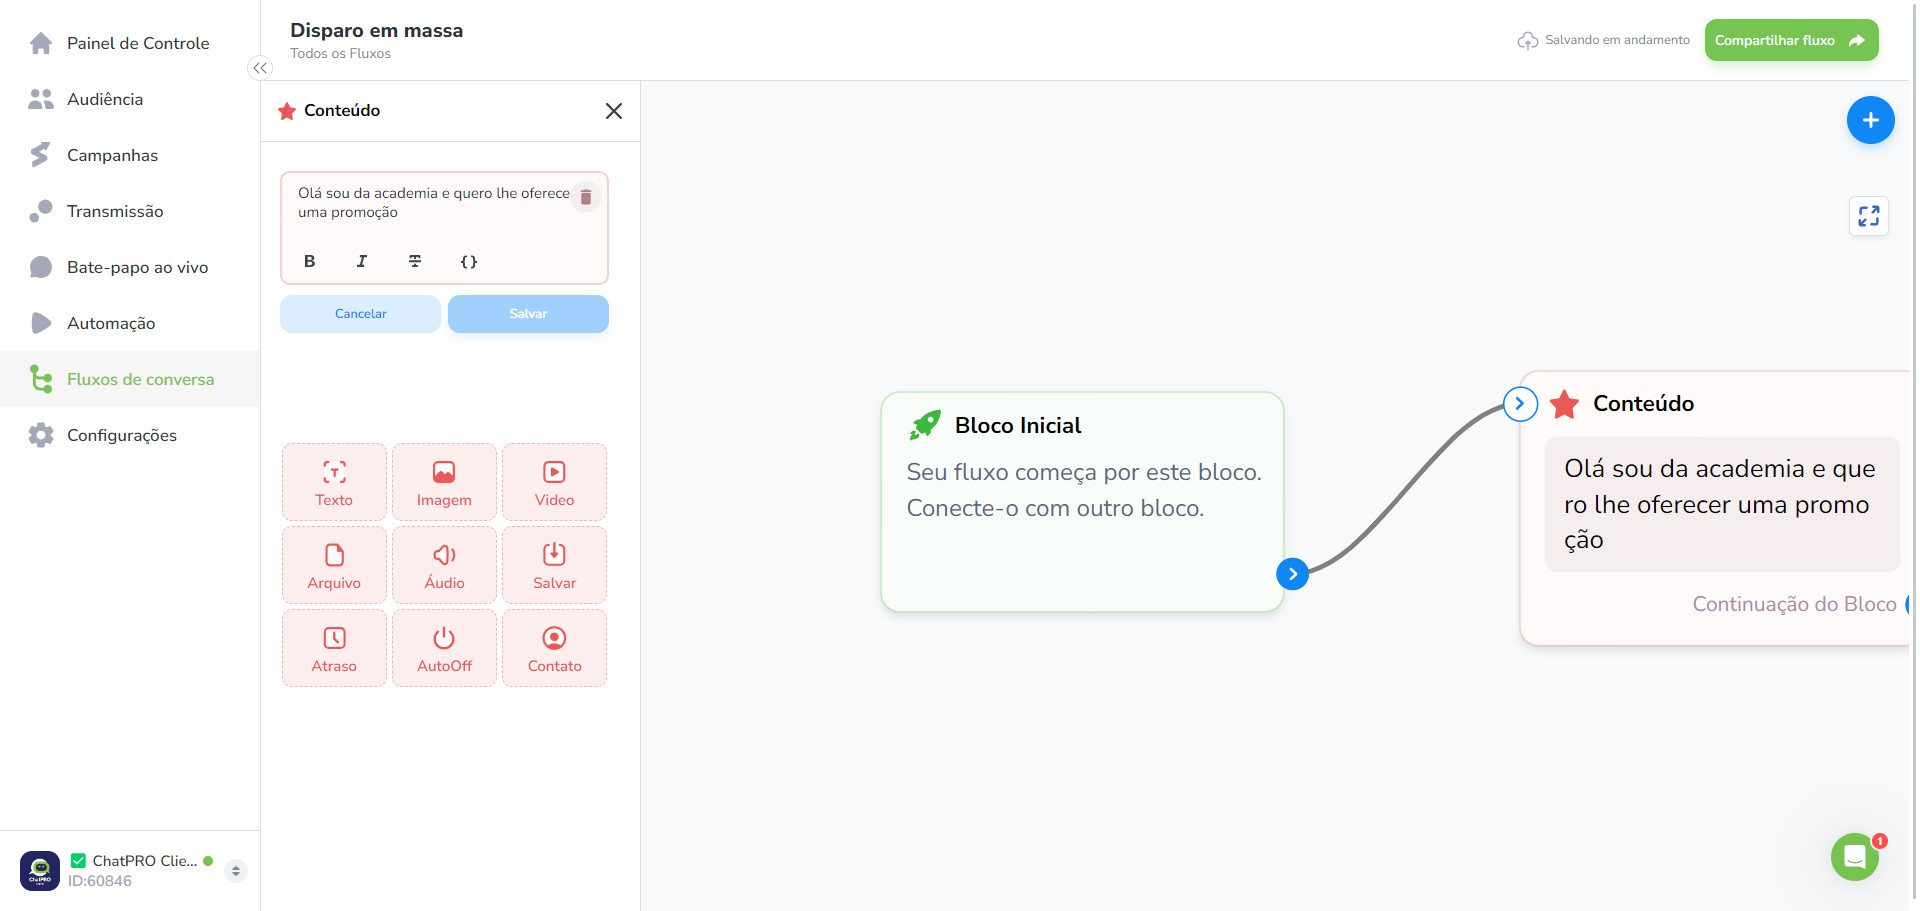1920x911 pixels.
Task: Click the cloud saving status icon
Action: (x=1528, y=41)
